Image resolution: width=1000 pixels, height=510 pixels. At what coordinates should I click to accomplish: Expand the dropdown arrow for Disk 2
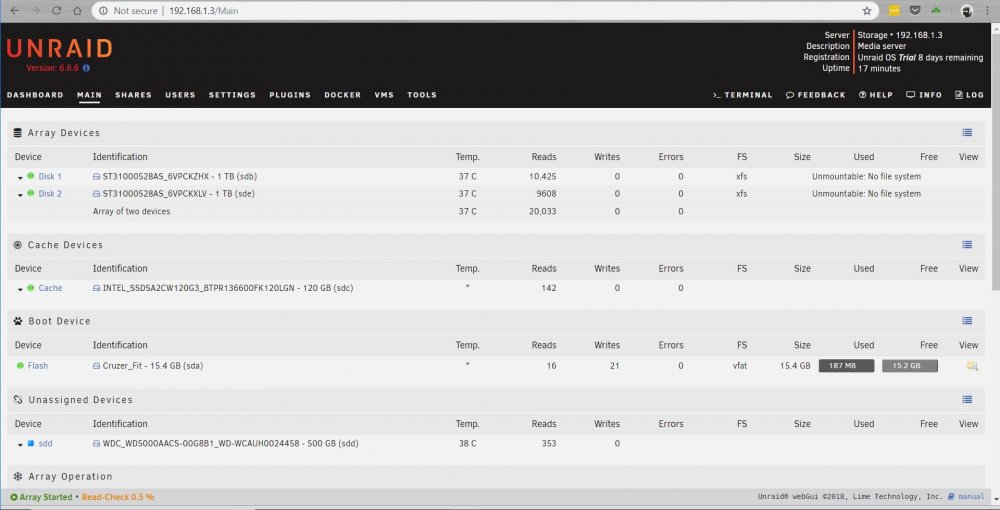coord(20,195)
